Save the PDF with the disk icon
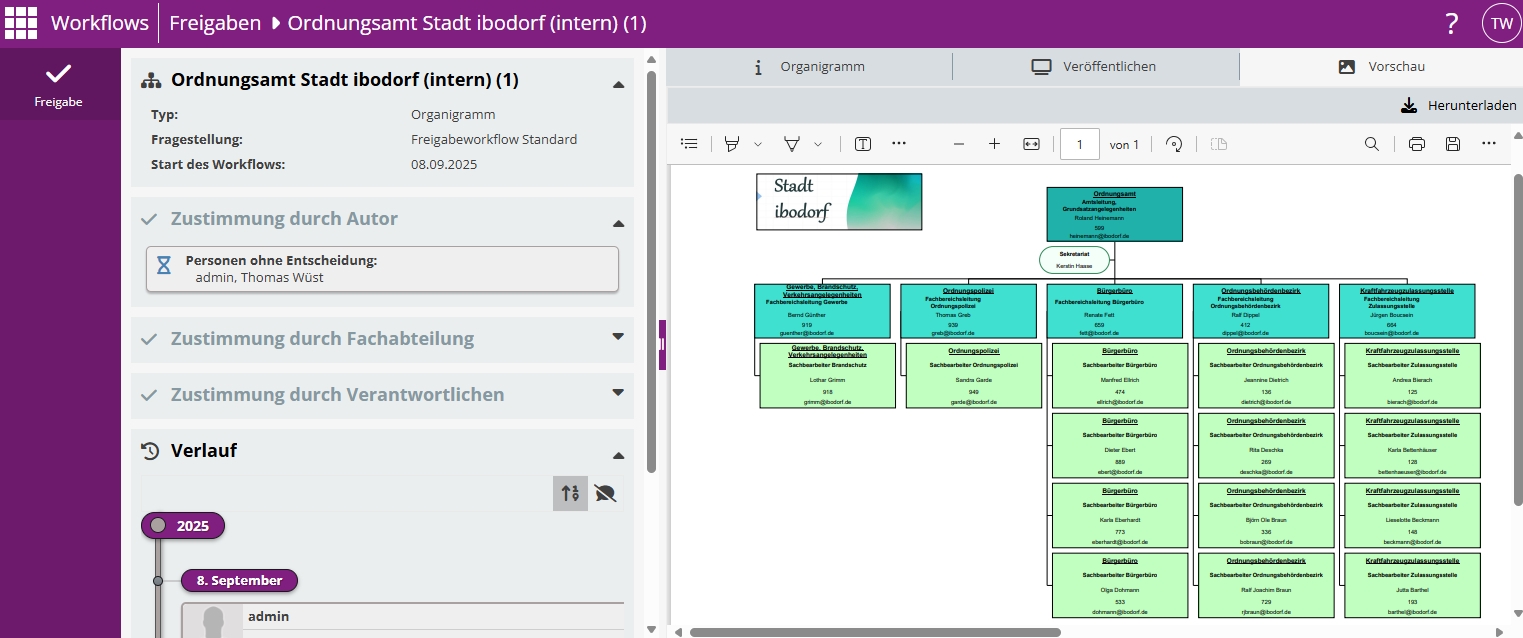Viewport: 1523px width, 638px height. [1453, 144]
